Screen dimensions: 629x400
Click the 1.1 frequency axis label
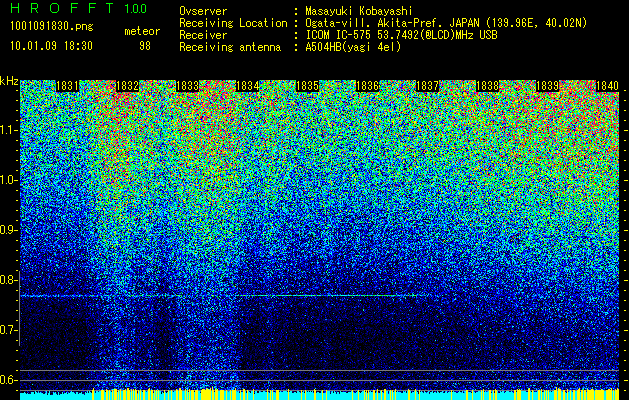tap(8, 130)
